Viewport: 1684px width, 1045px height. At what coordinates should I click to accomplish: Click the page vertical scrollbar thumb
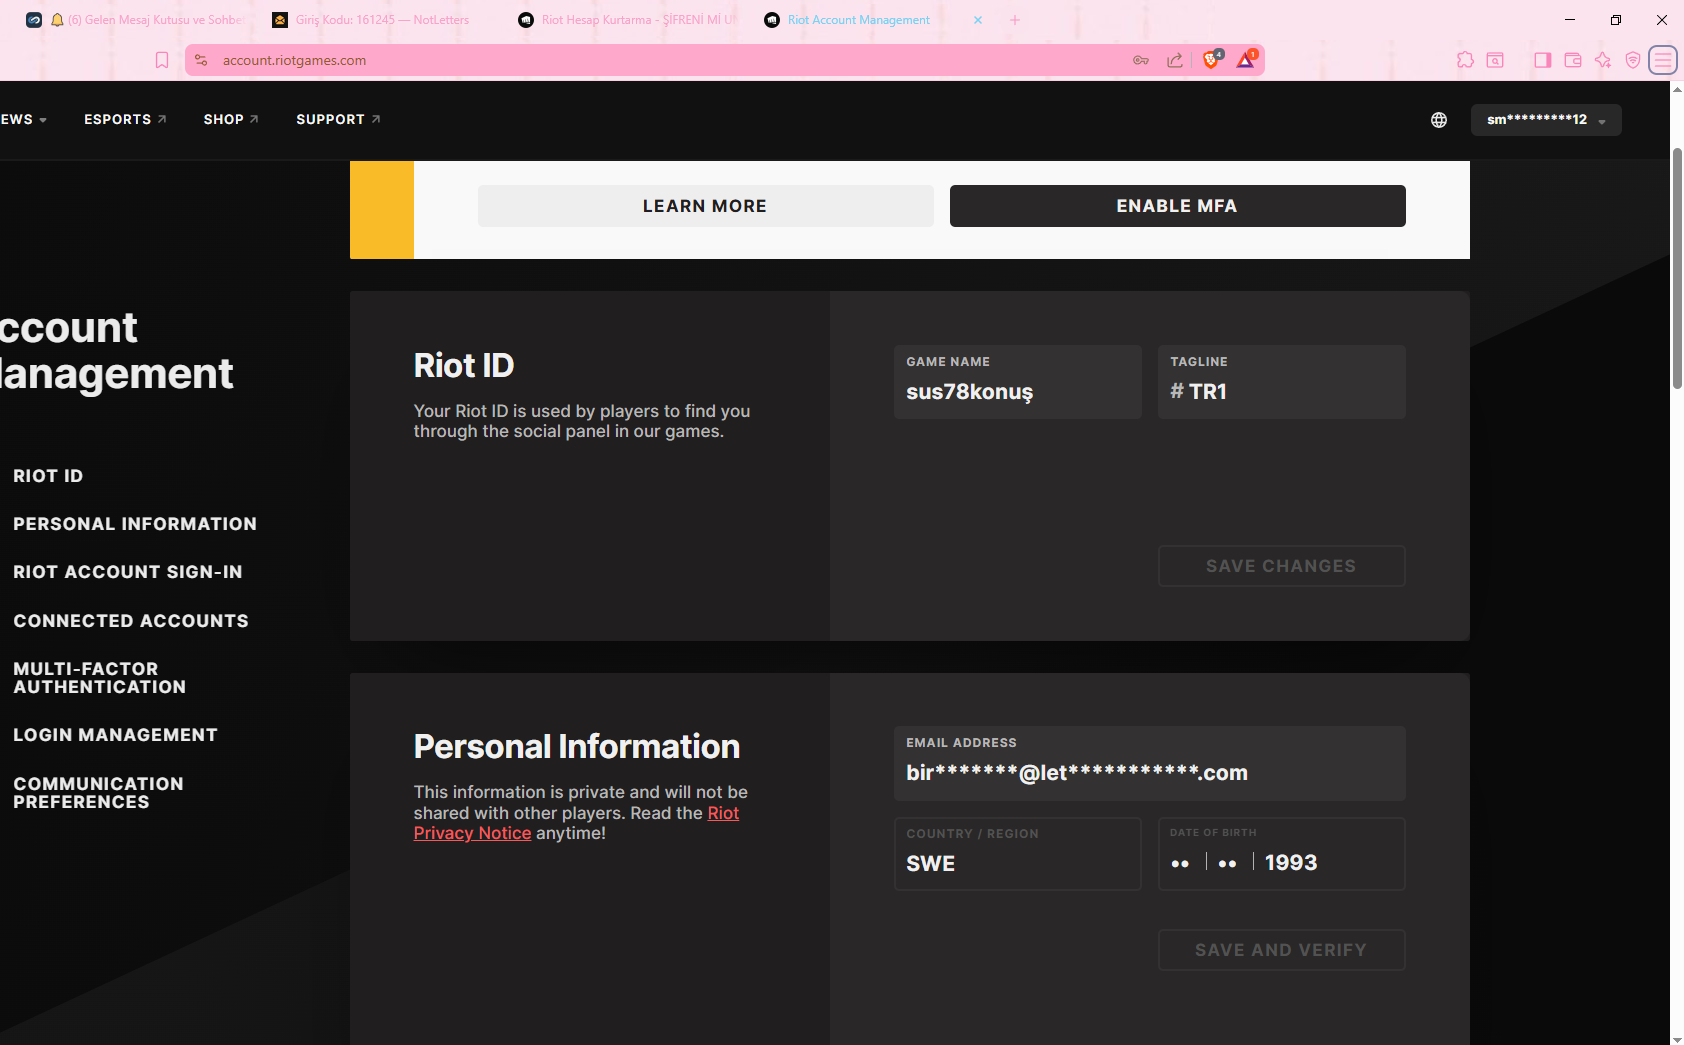pyautogui.click(x=1677, y=268)
